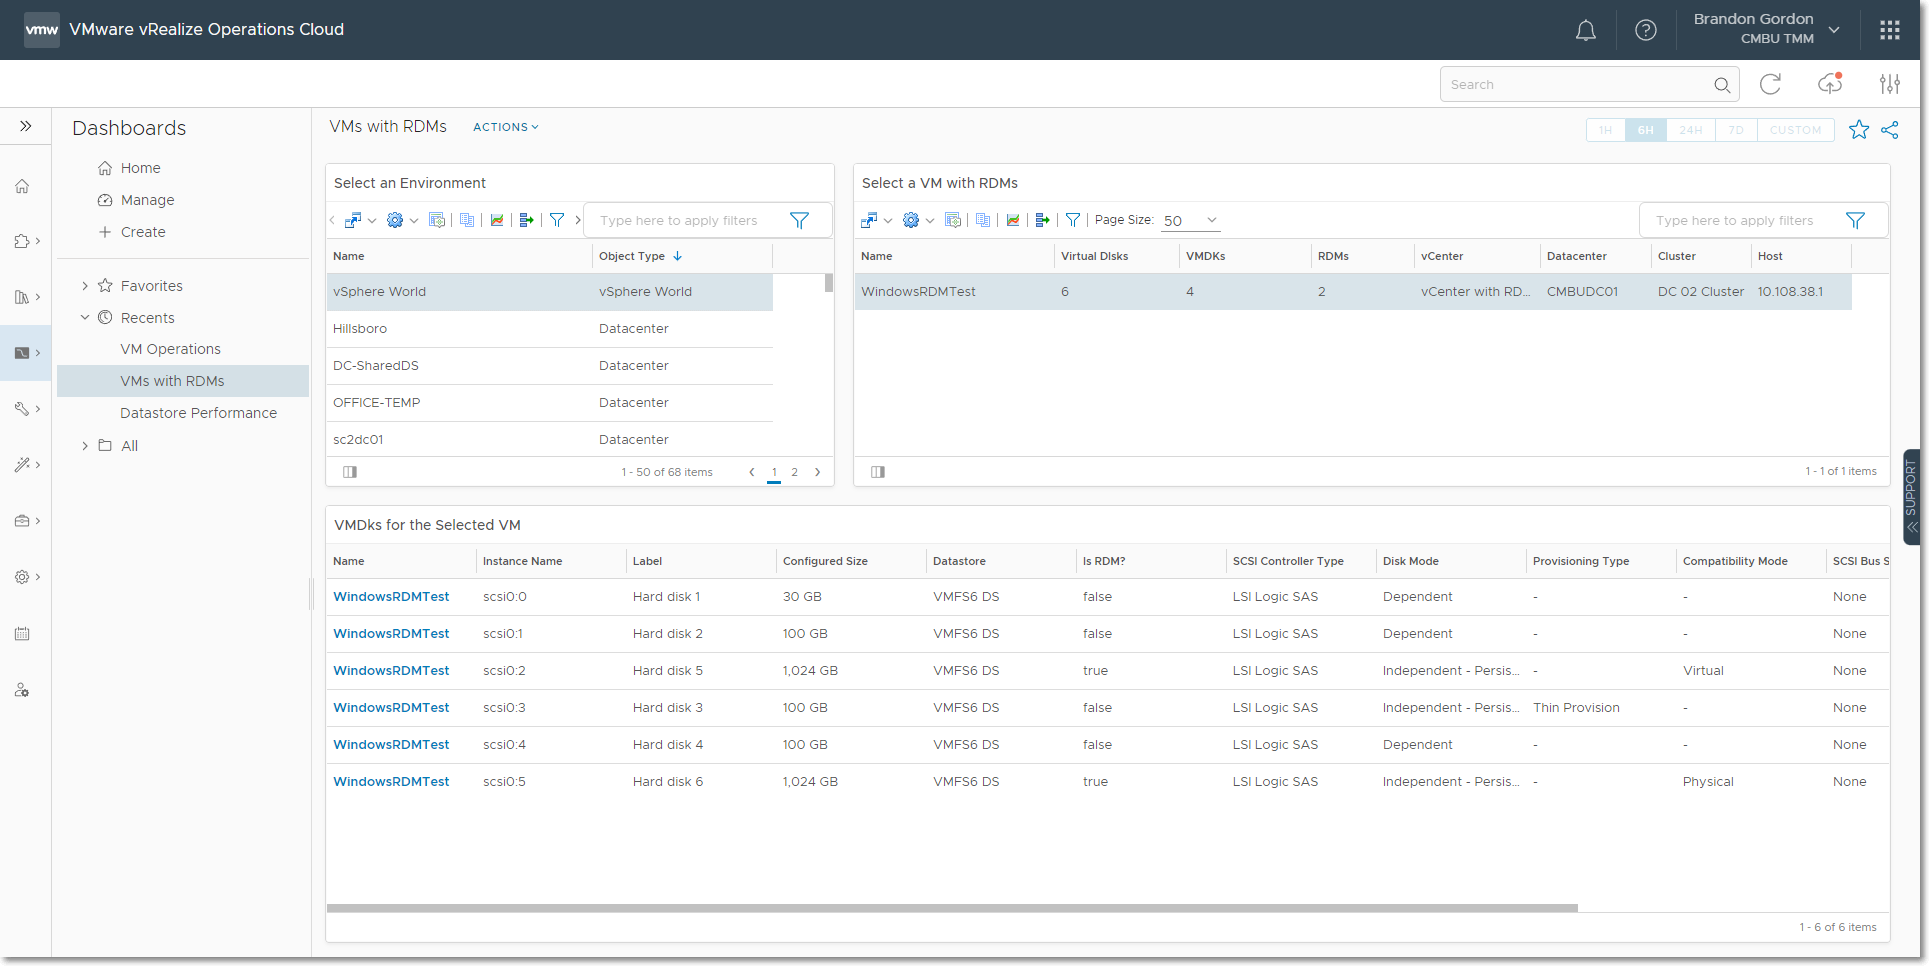
Task: Toggle column chooser in Environment widget footer
Action: (350, 472)
